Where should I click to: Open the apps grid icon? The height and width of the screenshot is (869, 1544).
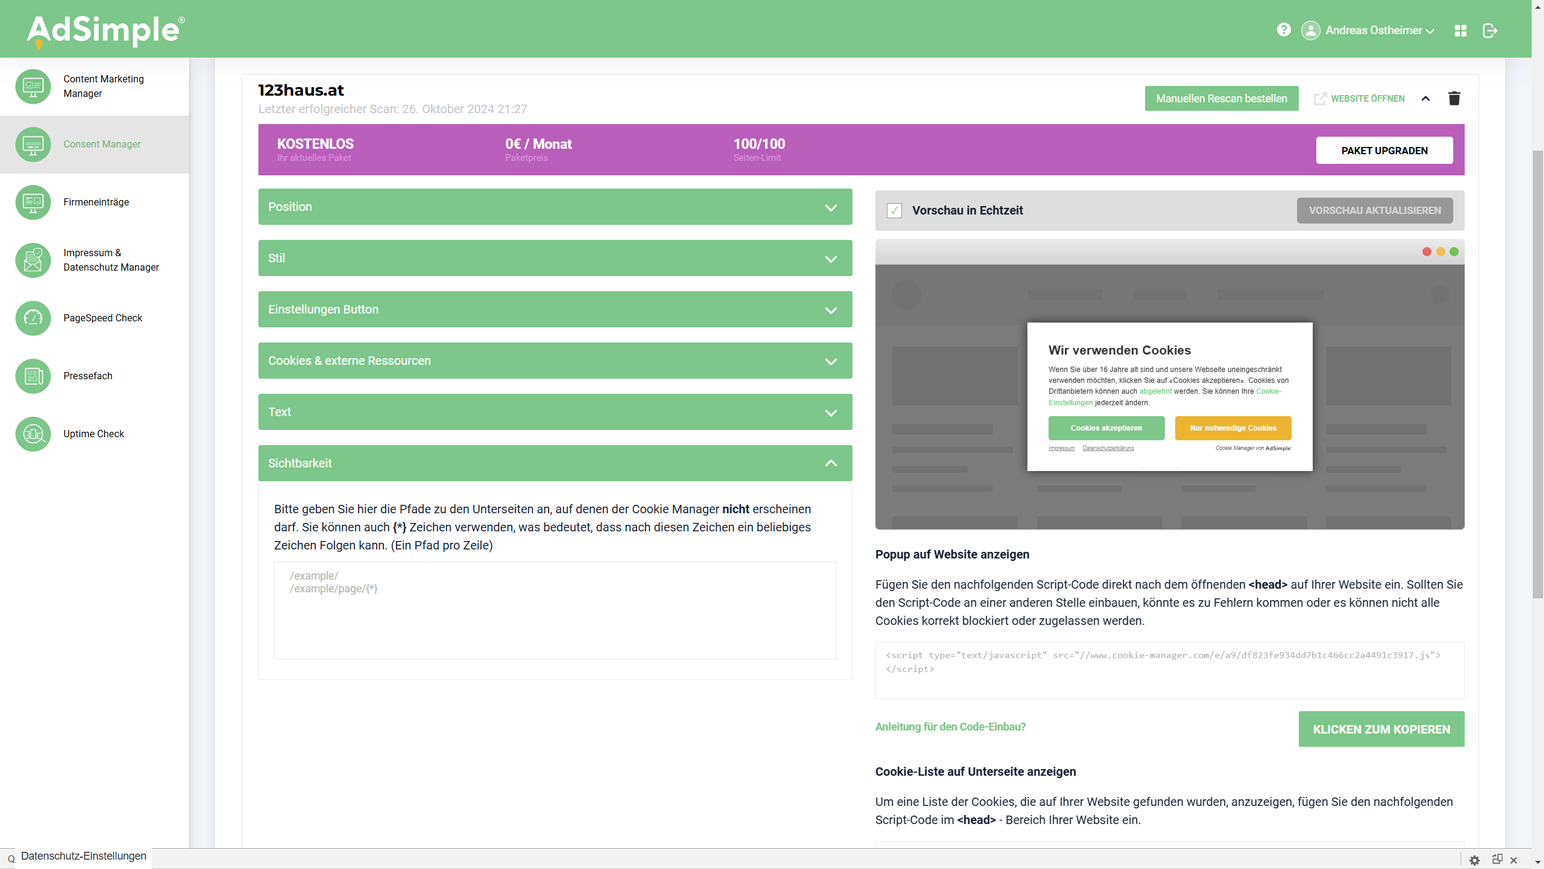click(x=1461, y=31)
